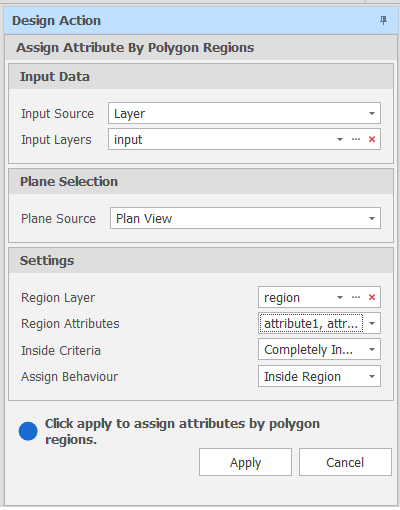
Task: Open the Region Attributes dropdown arrow
Action: coord(372,323)
